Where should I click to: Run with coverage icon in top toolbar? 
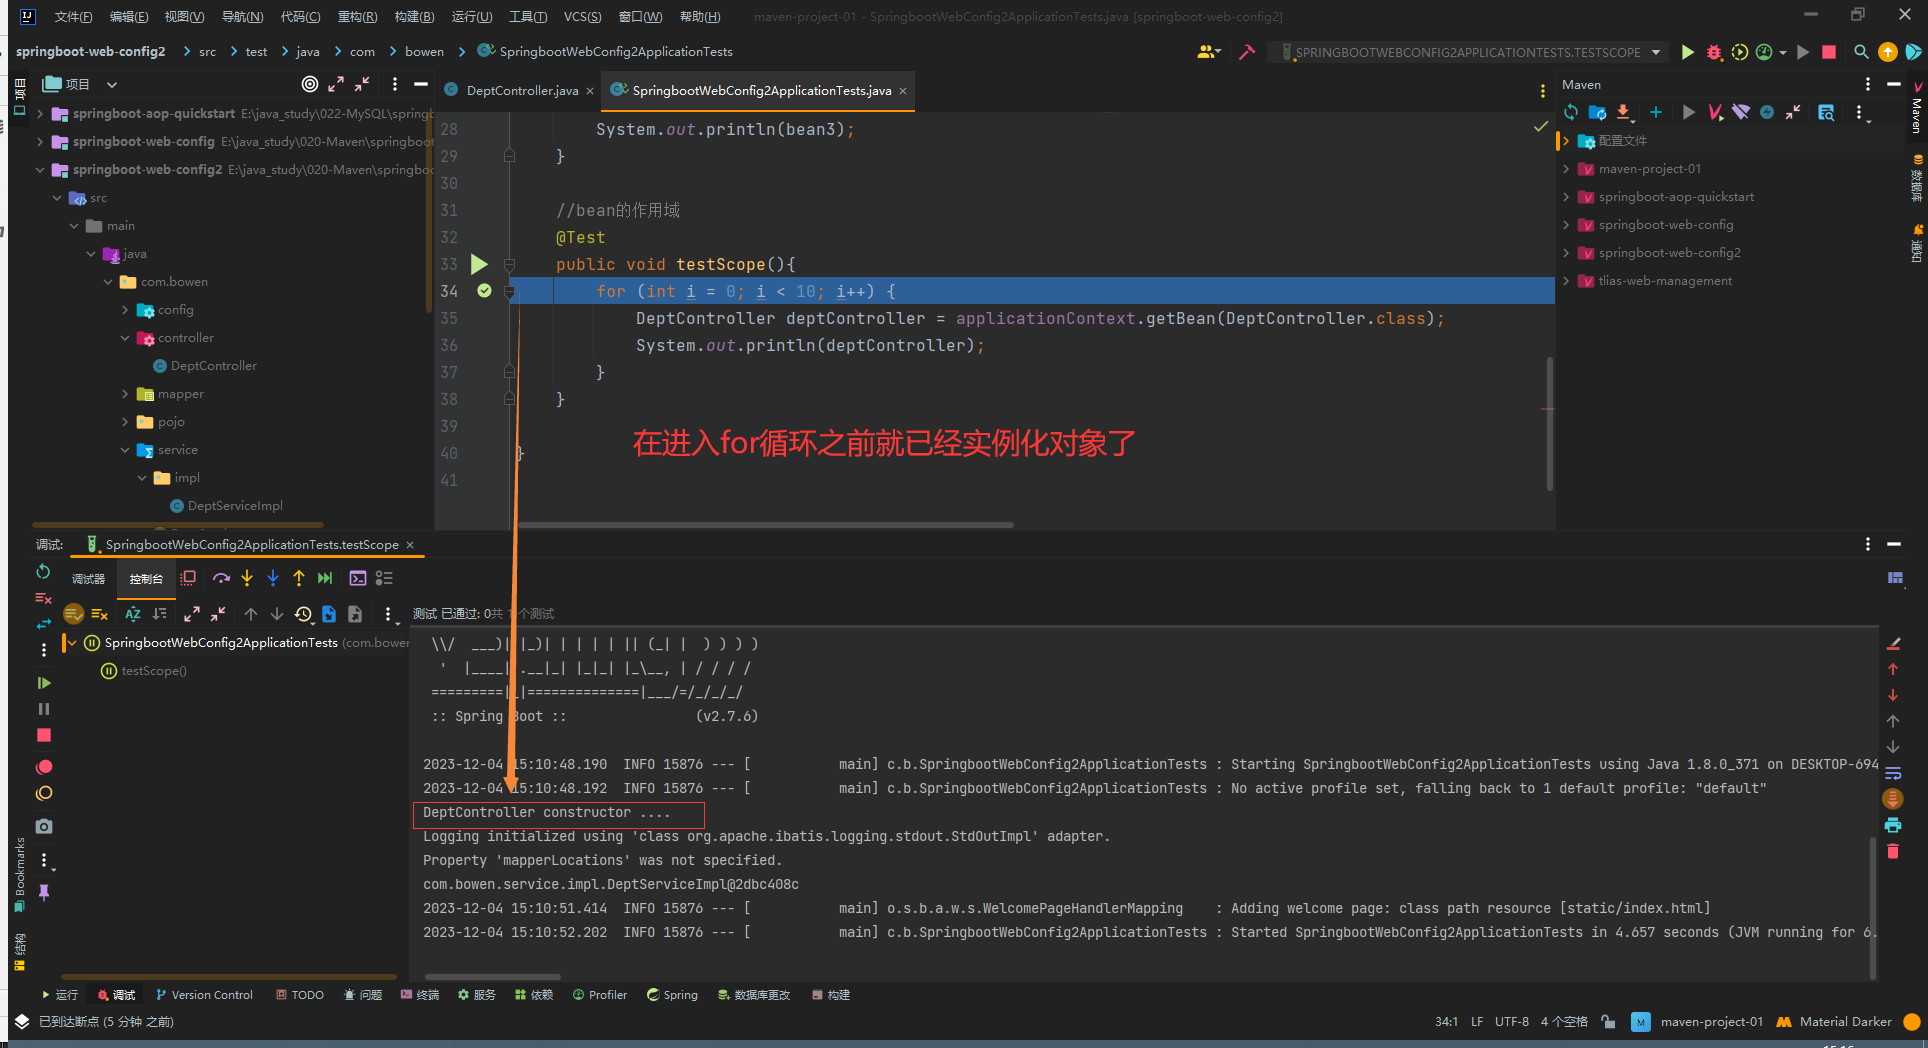(x=1740, y=52)
